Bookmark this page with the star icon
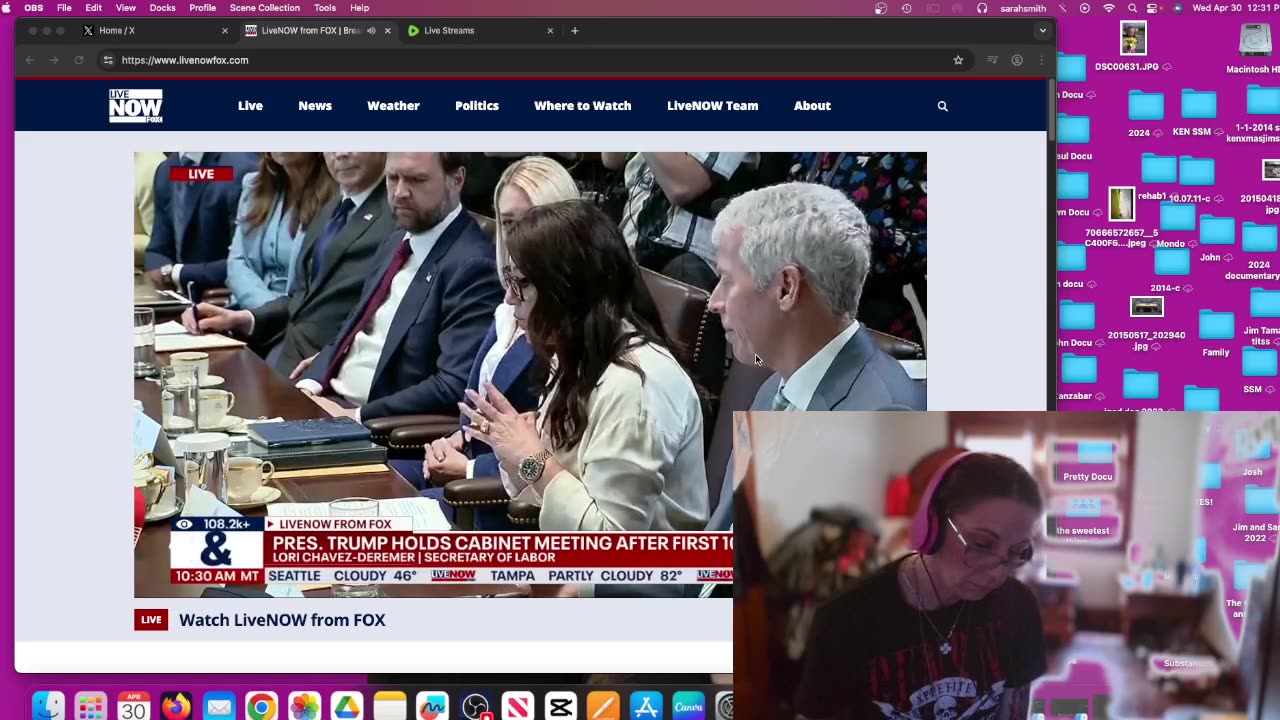 pos(958,60)
